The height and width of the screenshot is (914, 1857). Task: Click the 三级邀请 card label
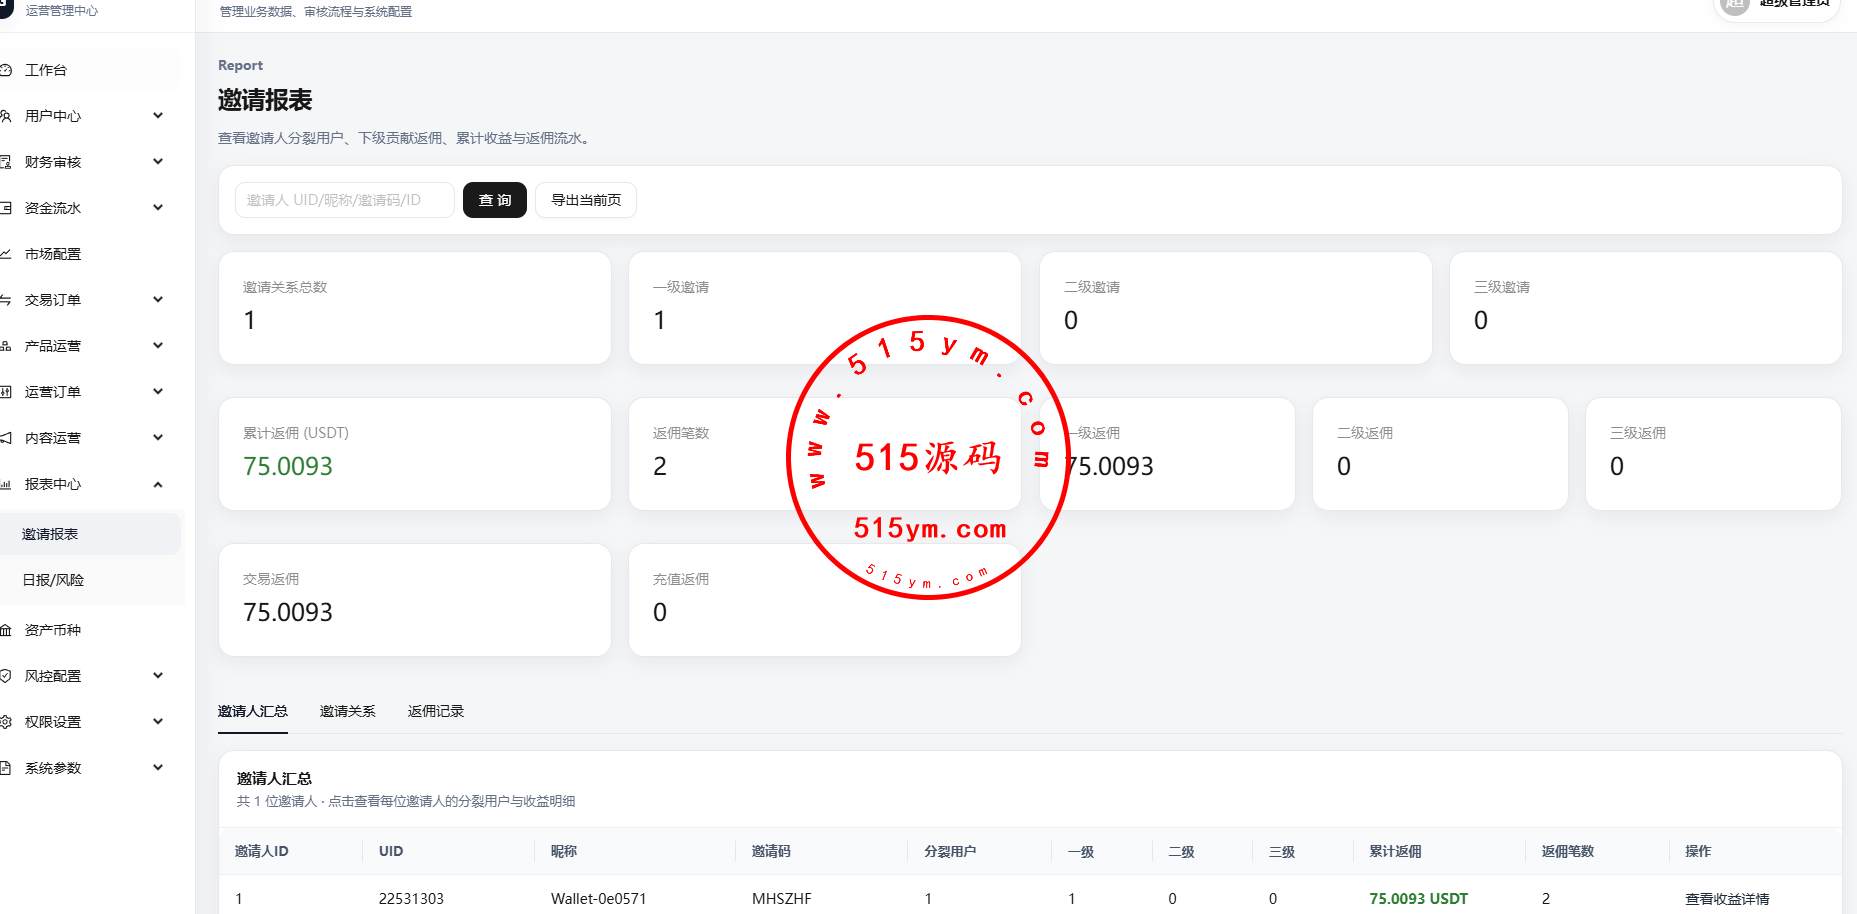[x=1502, y=287]
